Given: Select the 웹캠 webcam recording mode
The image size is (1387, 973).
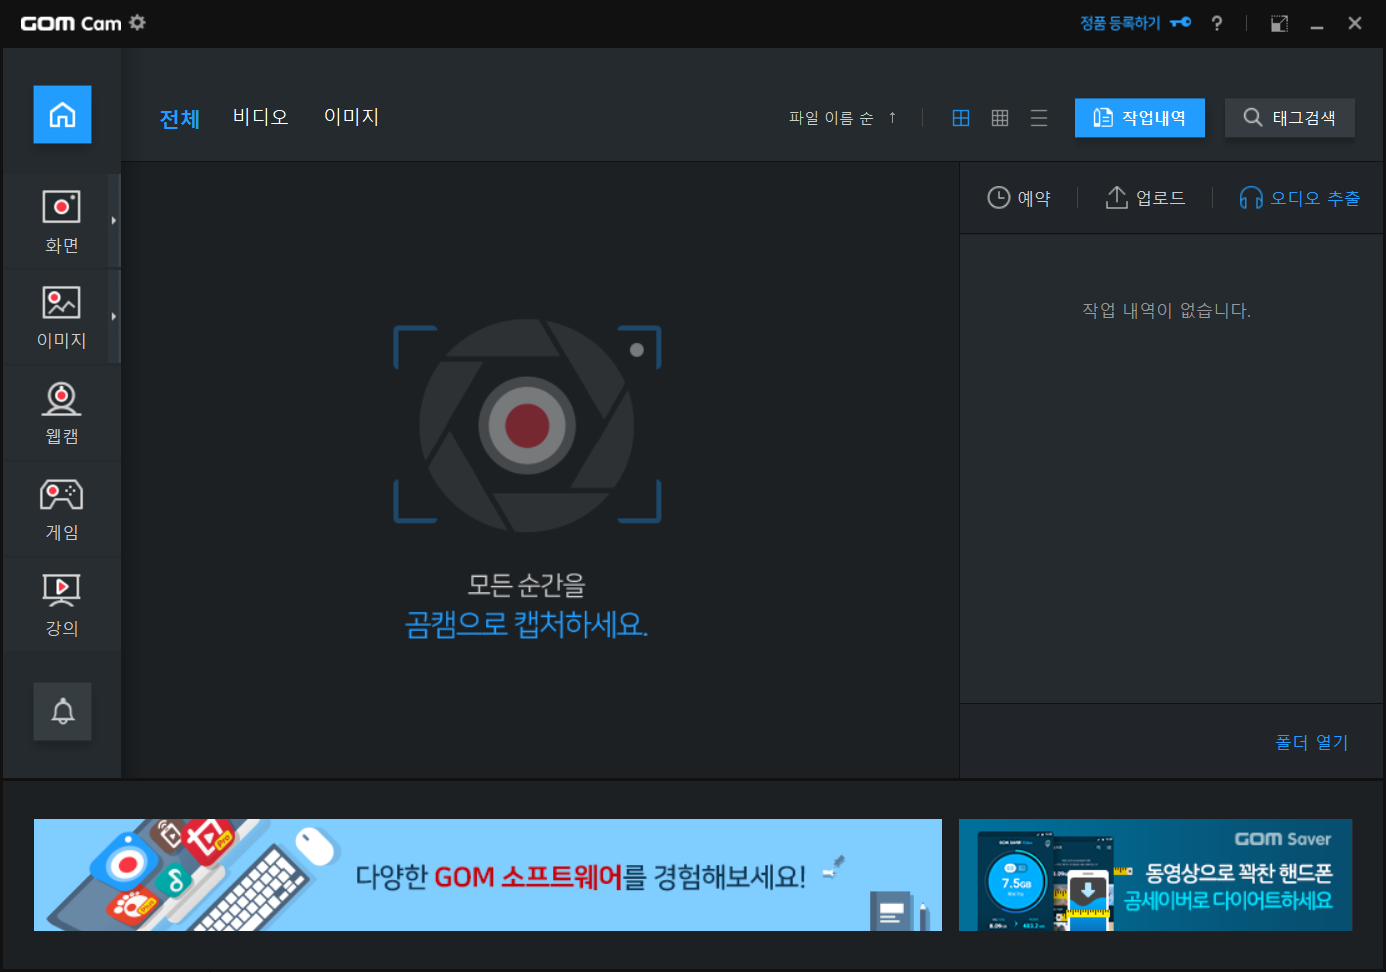Looking at the screenshot, I should 61,413.
